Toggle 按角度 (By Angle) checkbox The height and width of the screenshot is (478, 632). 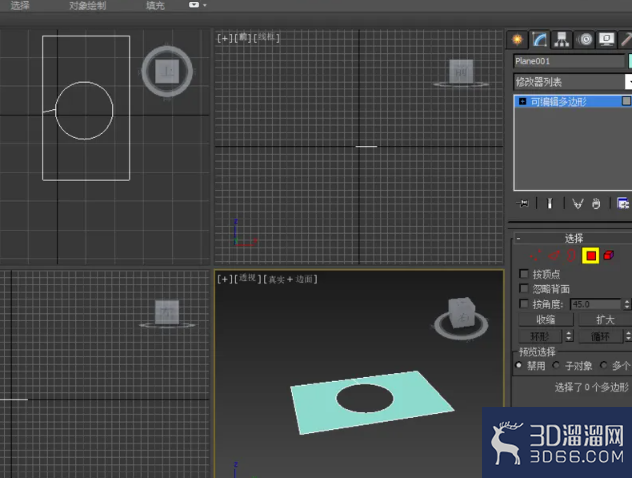point(524,303)
